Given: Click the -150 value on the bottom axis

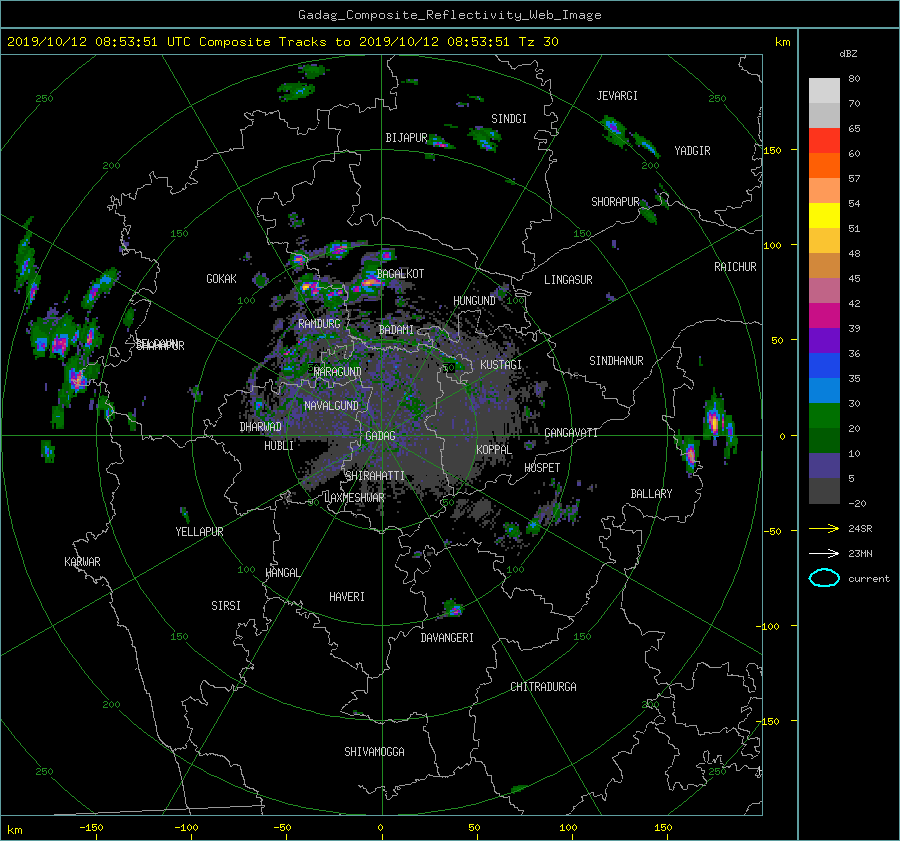Looking at the screenshot, I should [x=91, y=828].
